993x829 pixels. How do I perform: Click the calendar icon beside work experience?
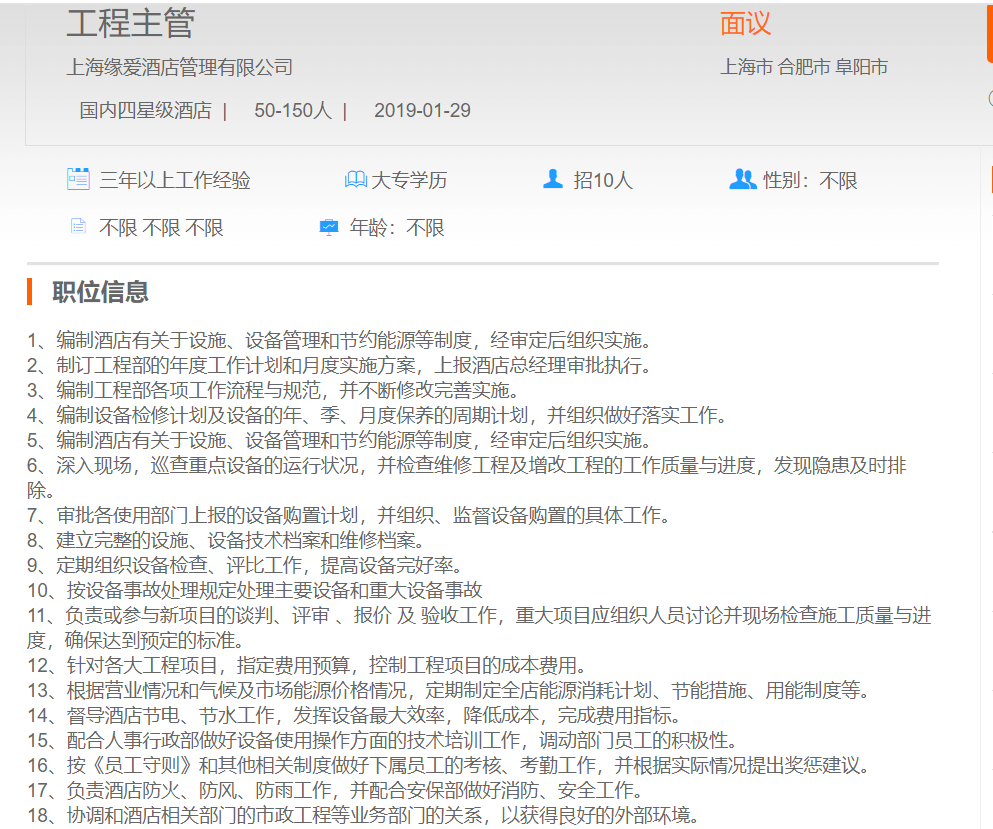78,180
